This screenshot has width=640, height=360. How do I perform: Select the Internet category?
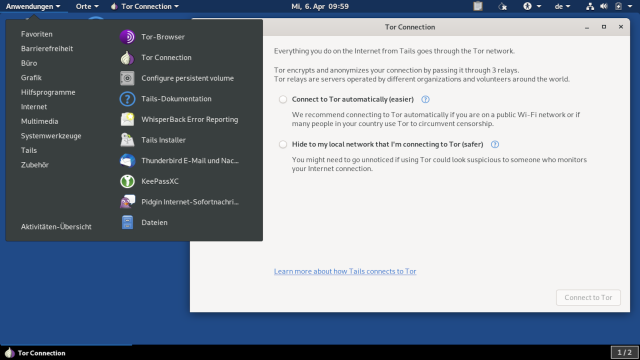click(x=34, y=107)
